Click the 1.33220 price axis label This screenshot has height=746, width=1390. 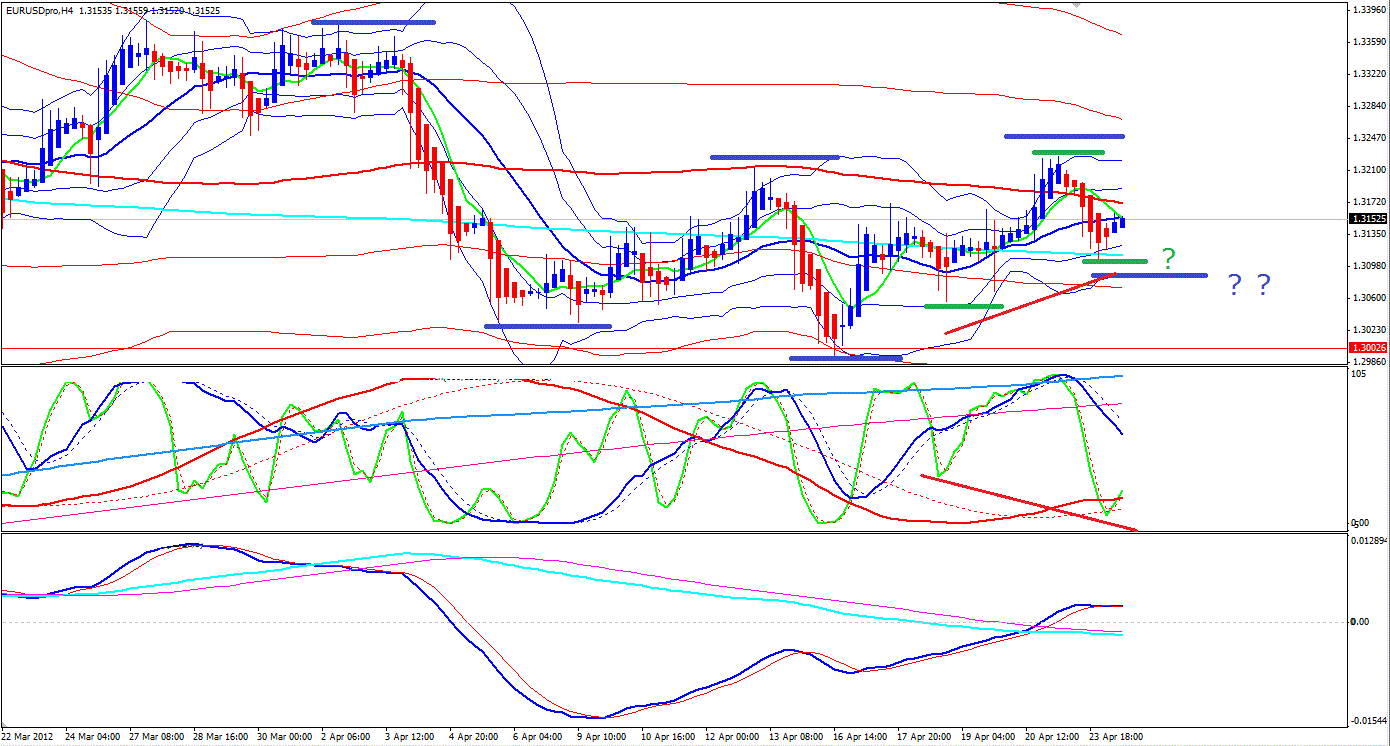1367,74
